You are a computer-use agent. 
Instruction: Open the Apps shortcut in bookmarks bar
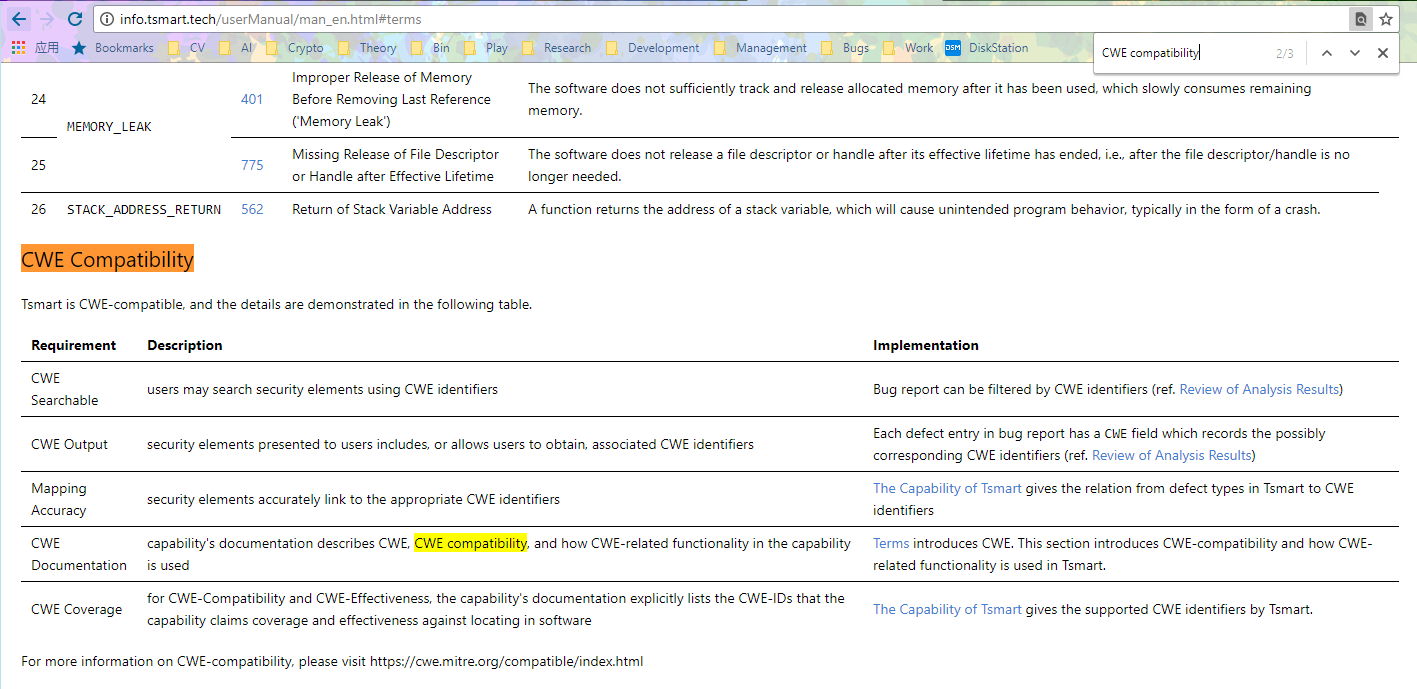pos(35,48)
